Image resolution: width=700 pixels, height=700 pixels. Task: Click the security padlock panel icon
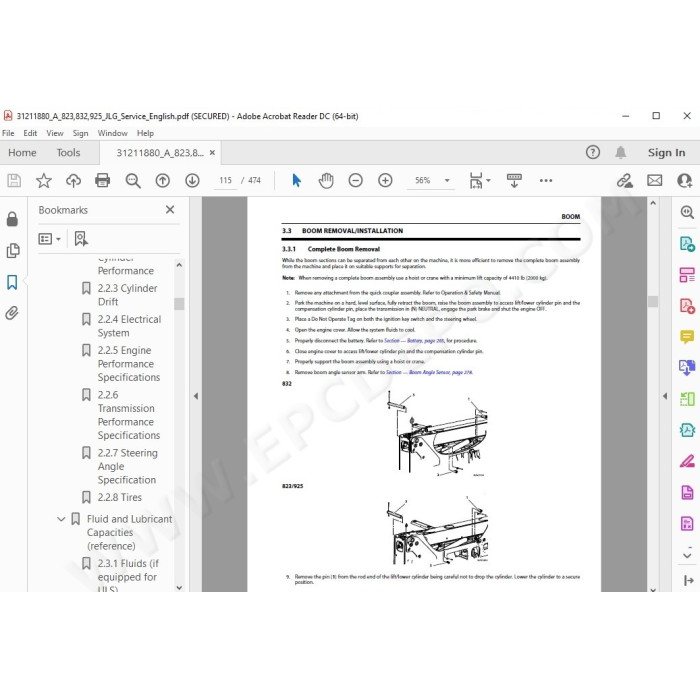coord(12,219)
